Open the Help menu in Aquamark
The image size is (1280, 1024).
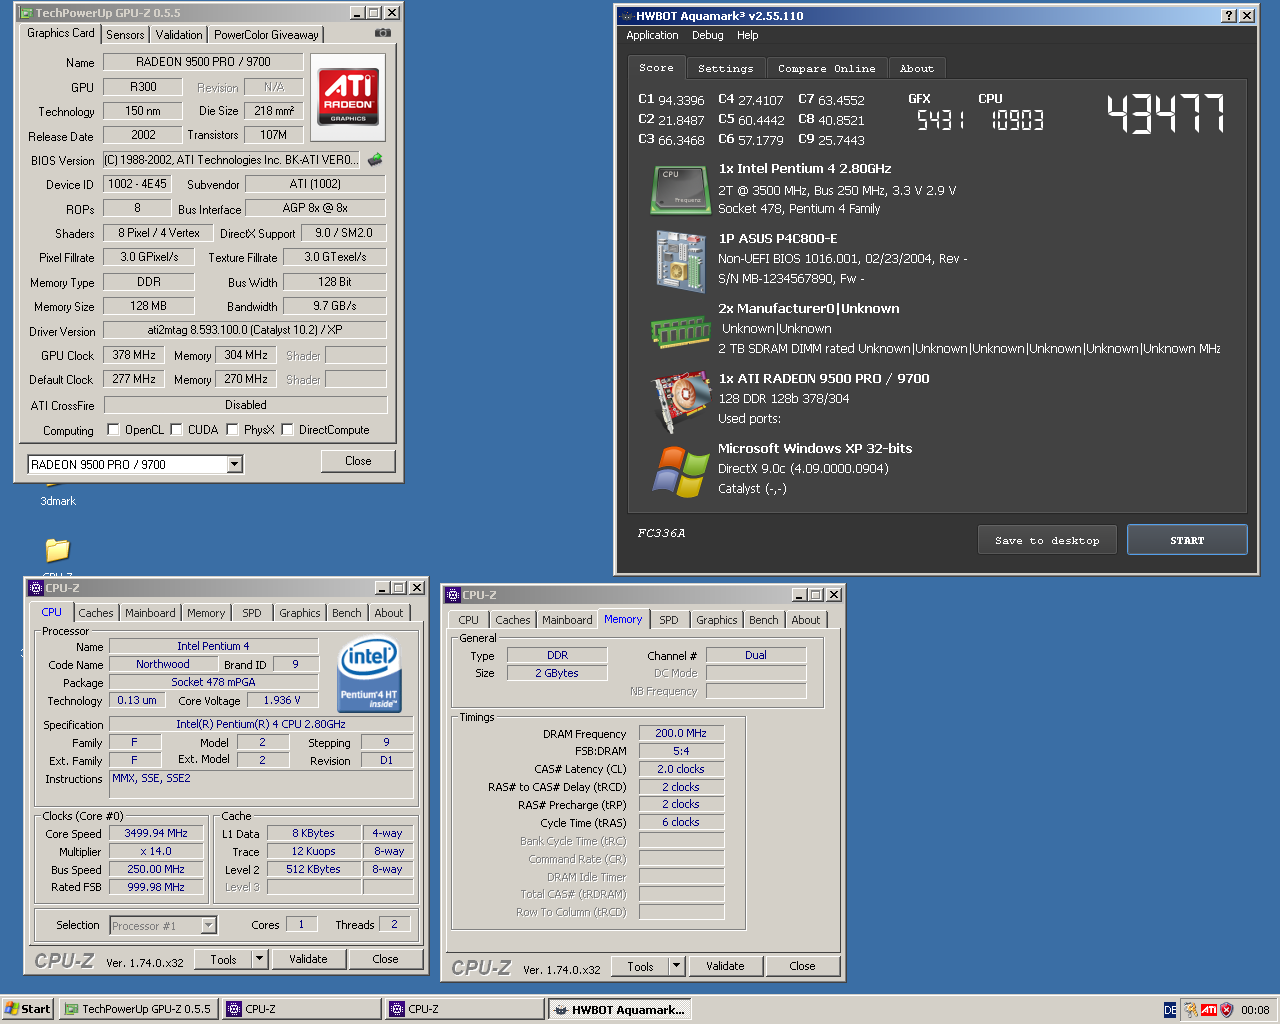748,35
